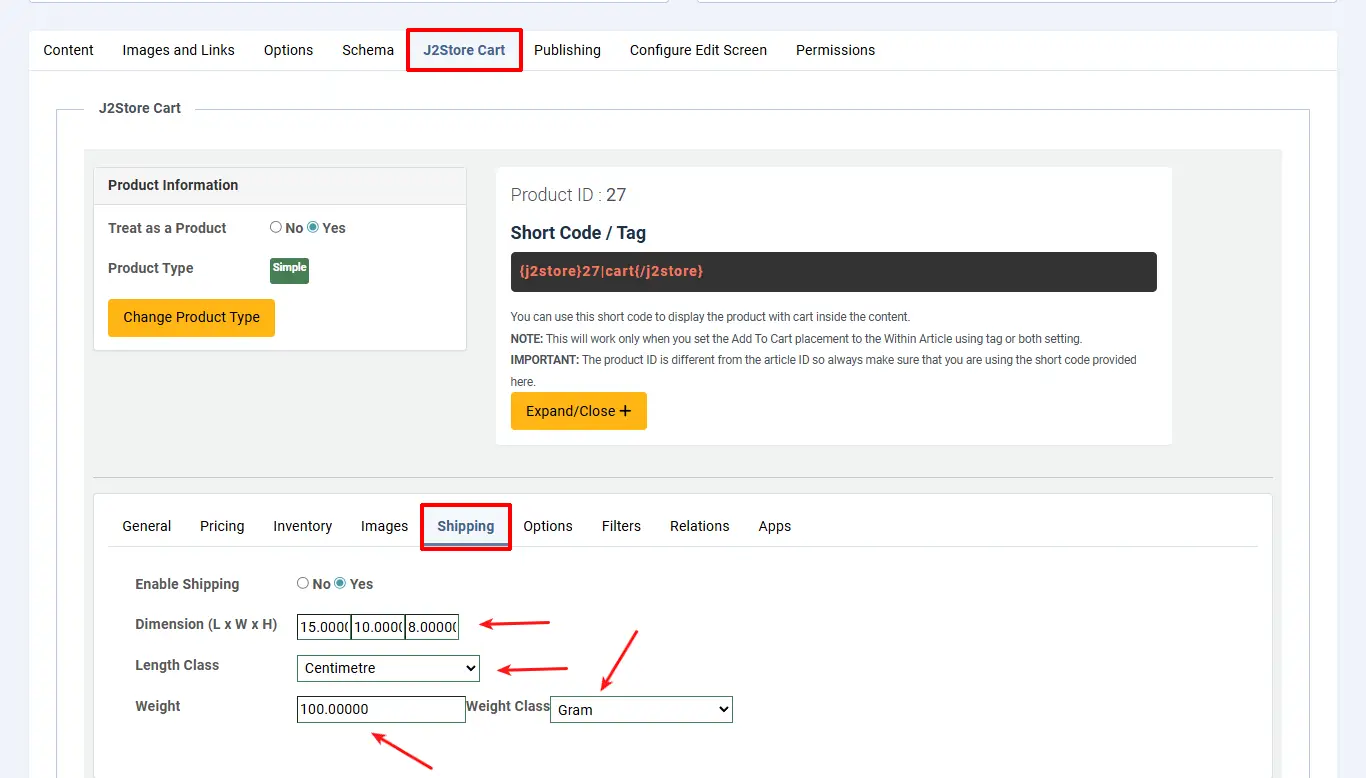Click the Product Type label

(x=151, y=268)
